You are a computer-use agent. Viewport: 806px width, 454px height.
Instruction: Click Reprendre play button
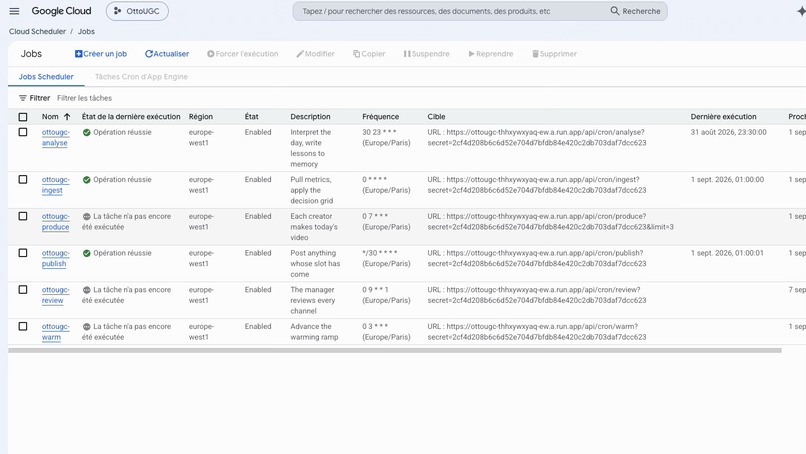pos(491,53)
